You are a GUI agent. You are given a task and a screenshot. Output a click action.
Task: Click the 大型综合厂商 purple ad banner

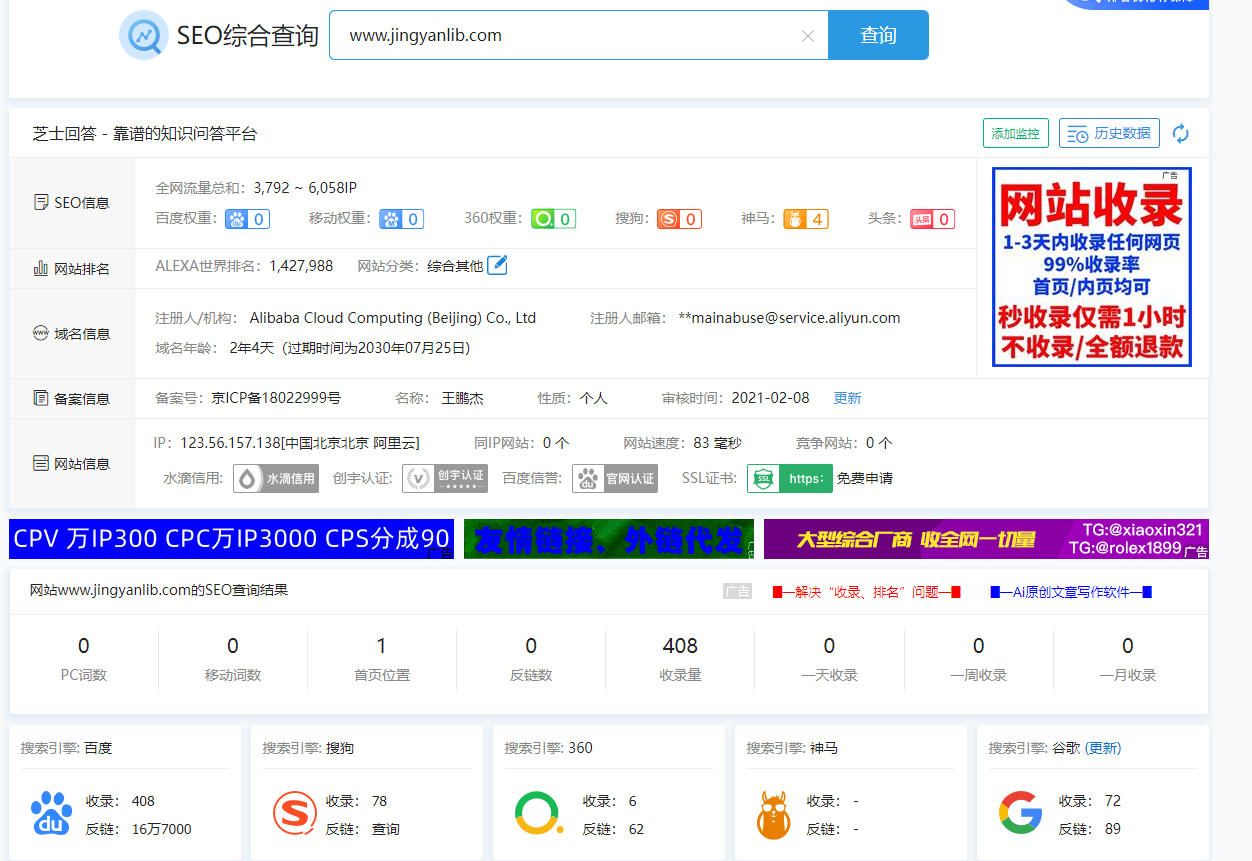pos(986,539)
